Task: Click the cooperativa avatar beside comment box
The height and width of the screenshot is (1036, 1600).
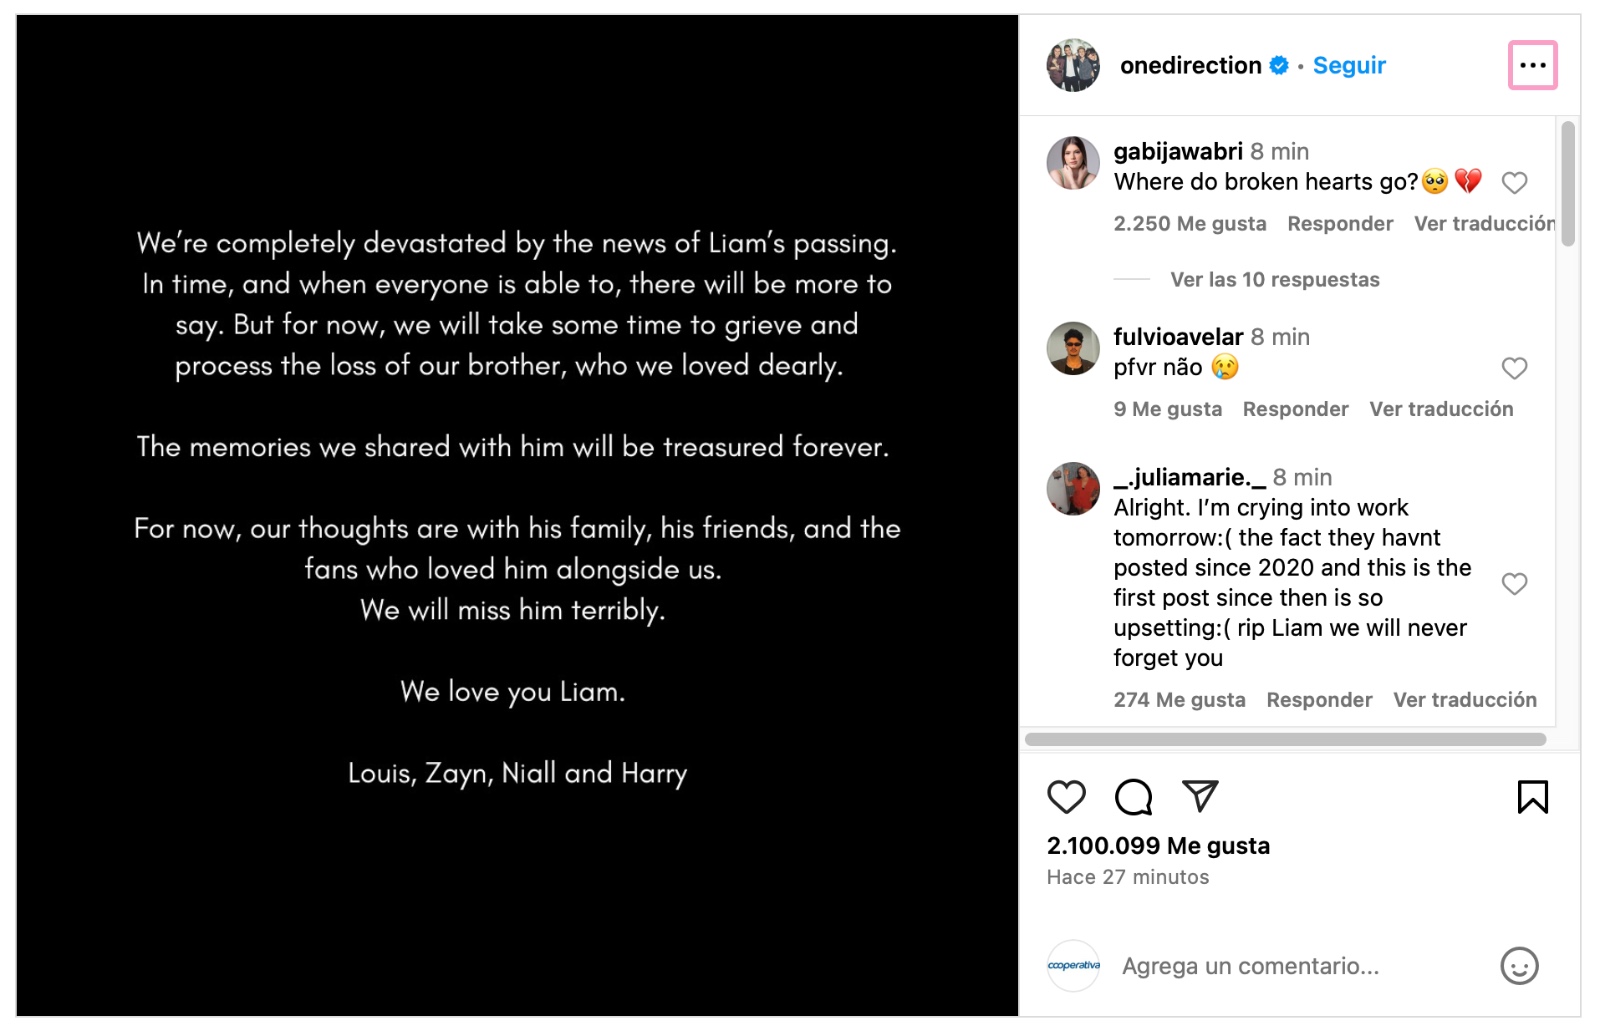Action: coord(1073,966)
